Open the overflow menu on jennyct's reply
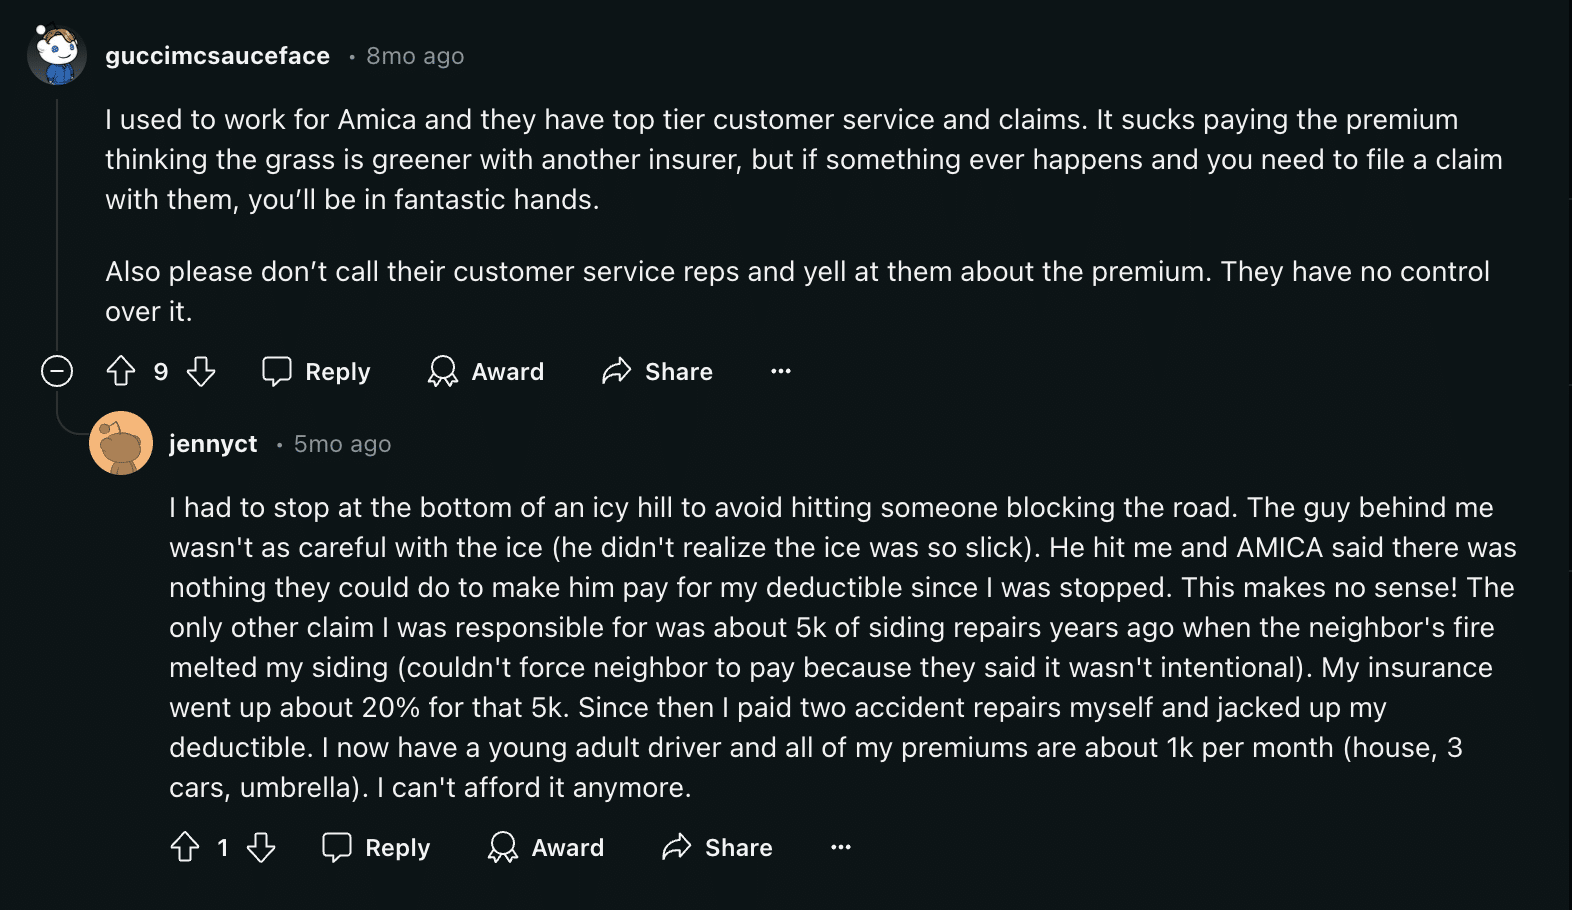This screenshot has height=910, width=1572. point(840,847)
